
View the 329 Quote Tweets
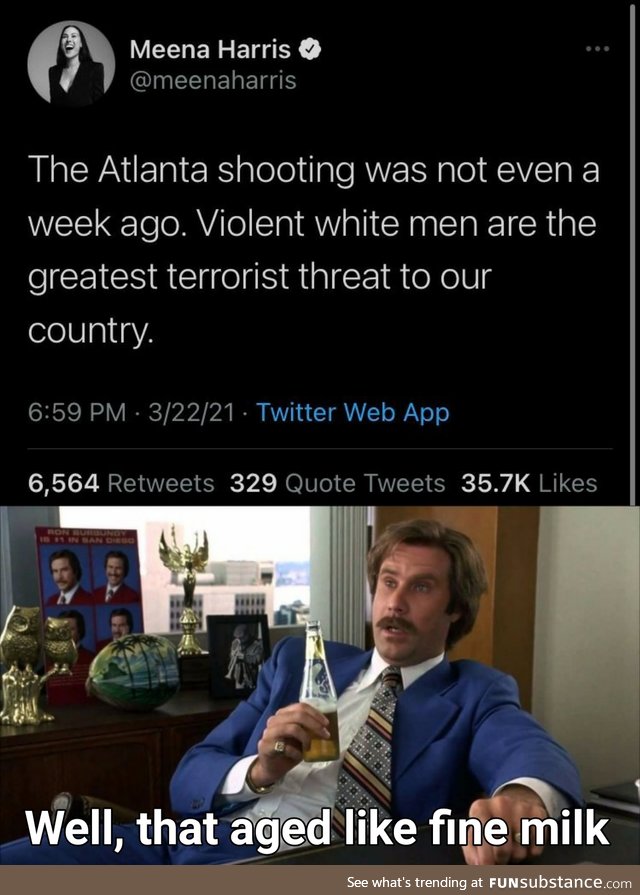[337, 483]
